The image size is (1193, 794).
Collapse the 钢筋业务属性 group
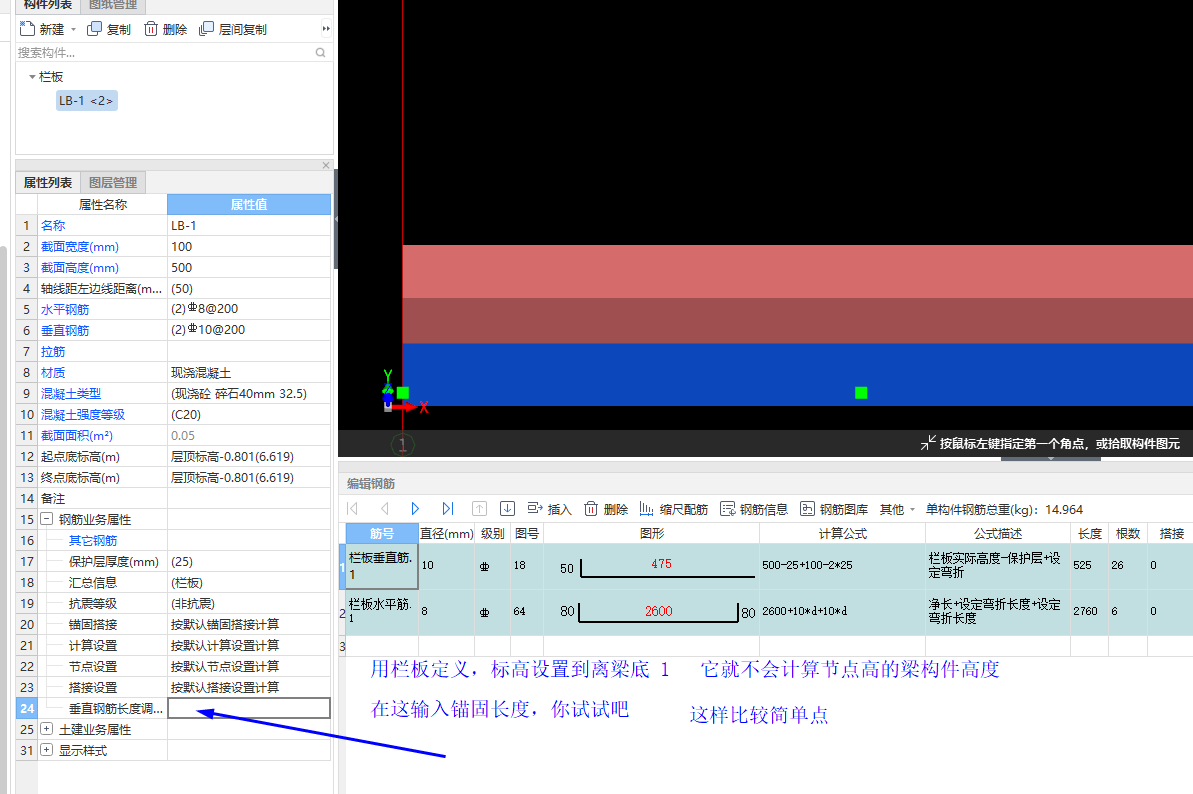46,519
